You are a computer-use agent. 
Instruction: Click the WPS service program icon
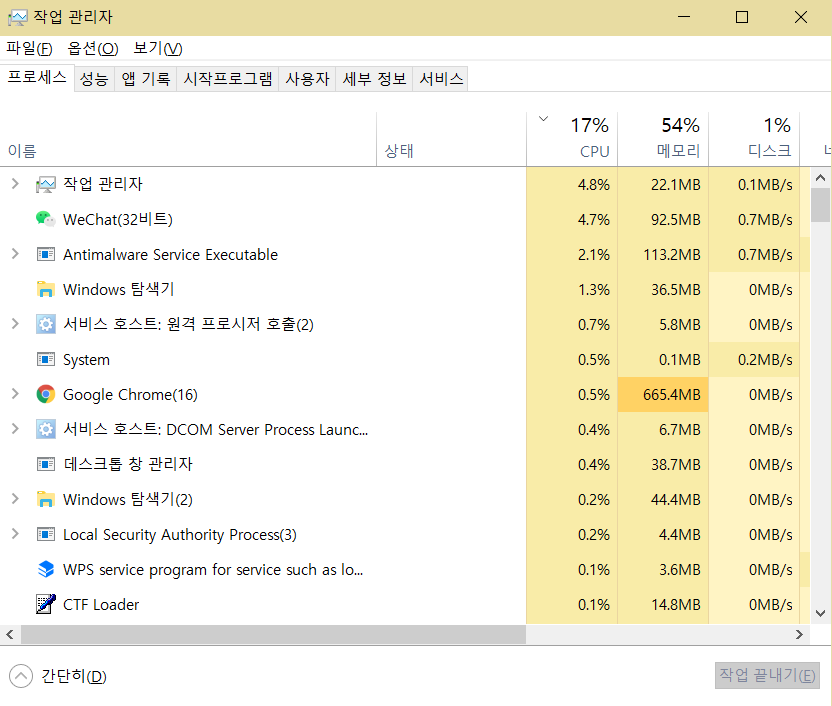(x=46, y=569)
